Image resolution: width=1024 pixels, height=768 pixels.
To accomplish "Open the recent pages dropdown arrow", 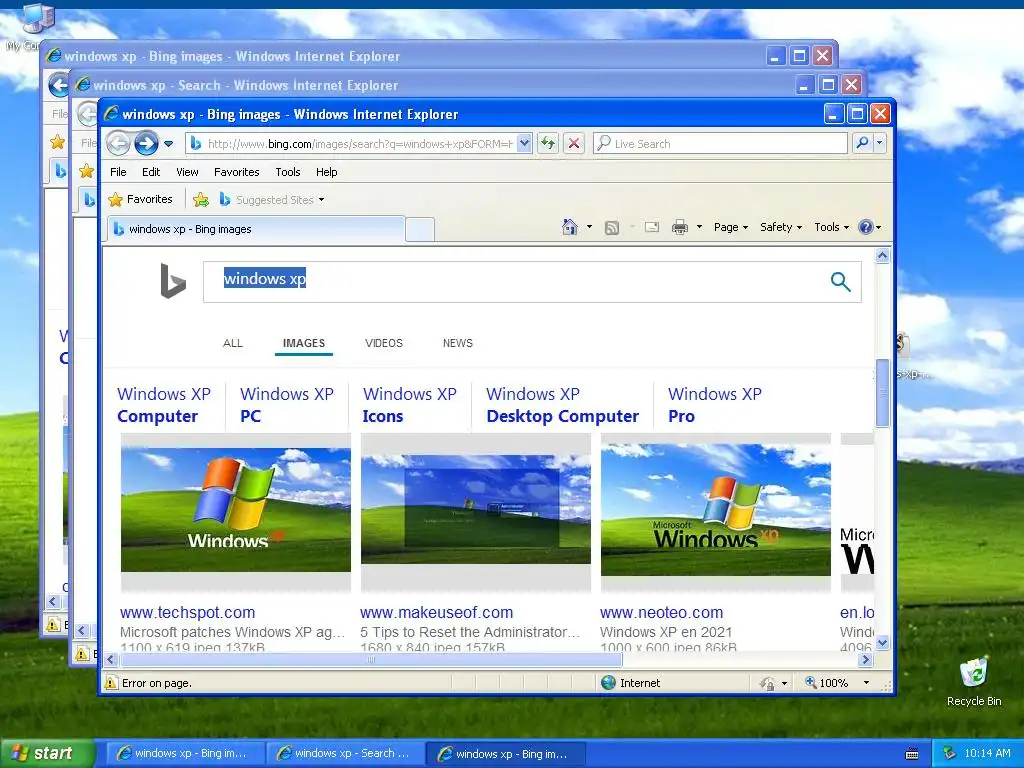I will 168,144.
